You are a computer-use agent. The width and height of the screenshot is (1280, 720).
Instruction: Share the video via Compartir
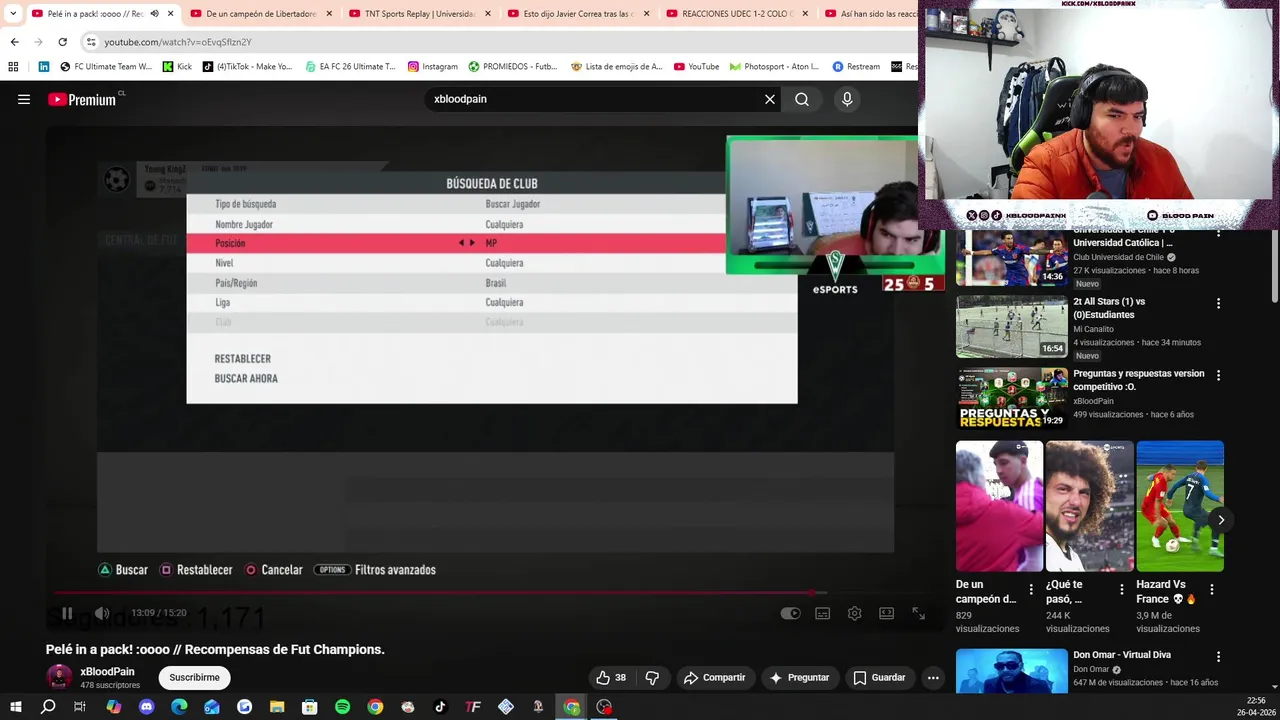click(x=714, y=677)
